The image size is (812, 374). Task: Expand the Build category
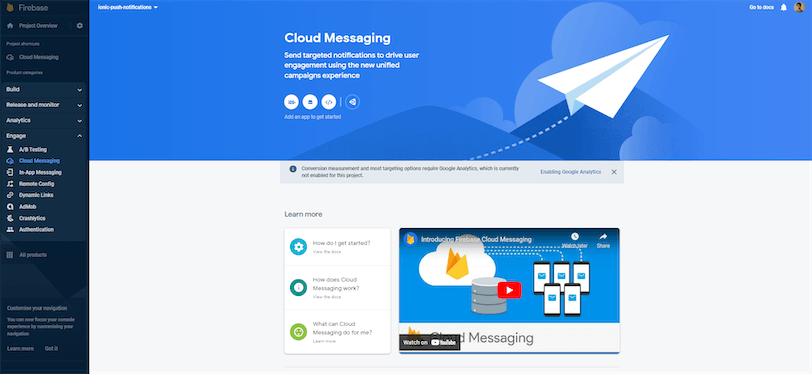coord(44,89)
